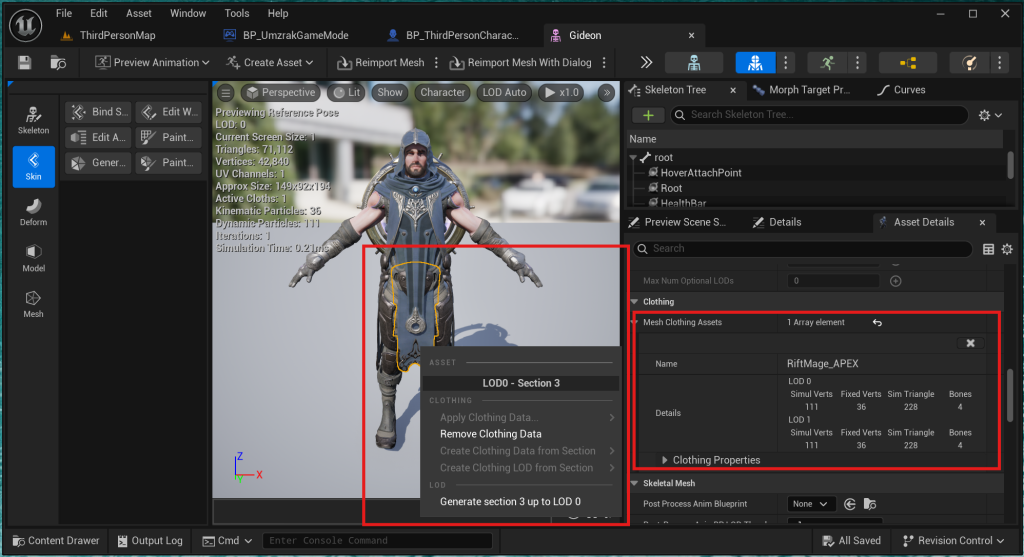The width and height of the screenshot is (1024, 557).
Task: Switch to Deform mode in left sidebar
Action: (33, 212)
